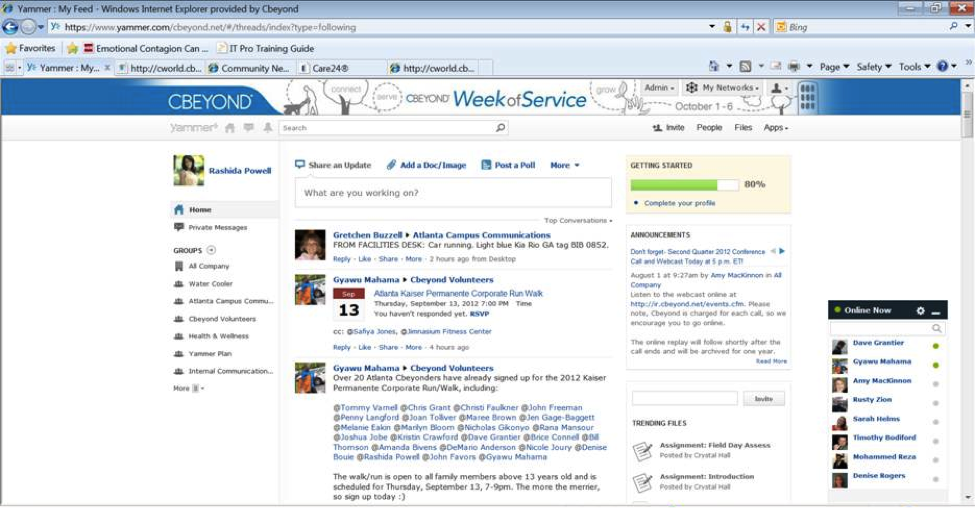
Task: Click Complete your profile link
Action: coord(680,203)
